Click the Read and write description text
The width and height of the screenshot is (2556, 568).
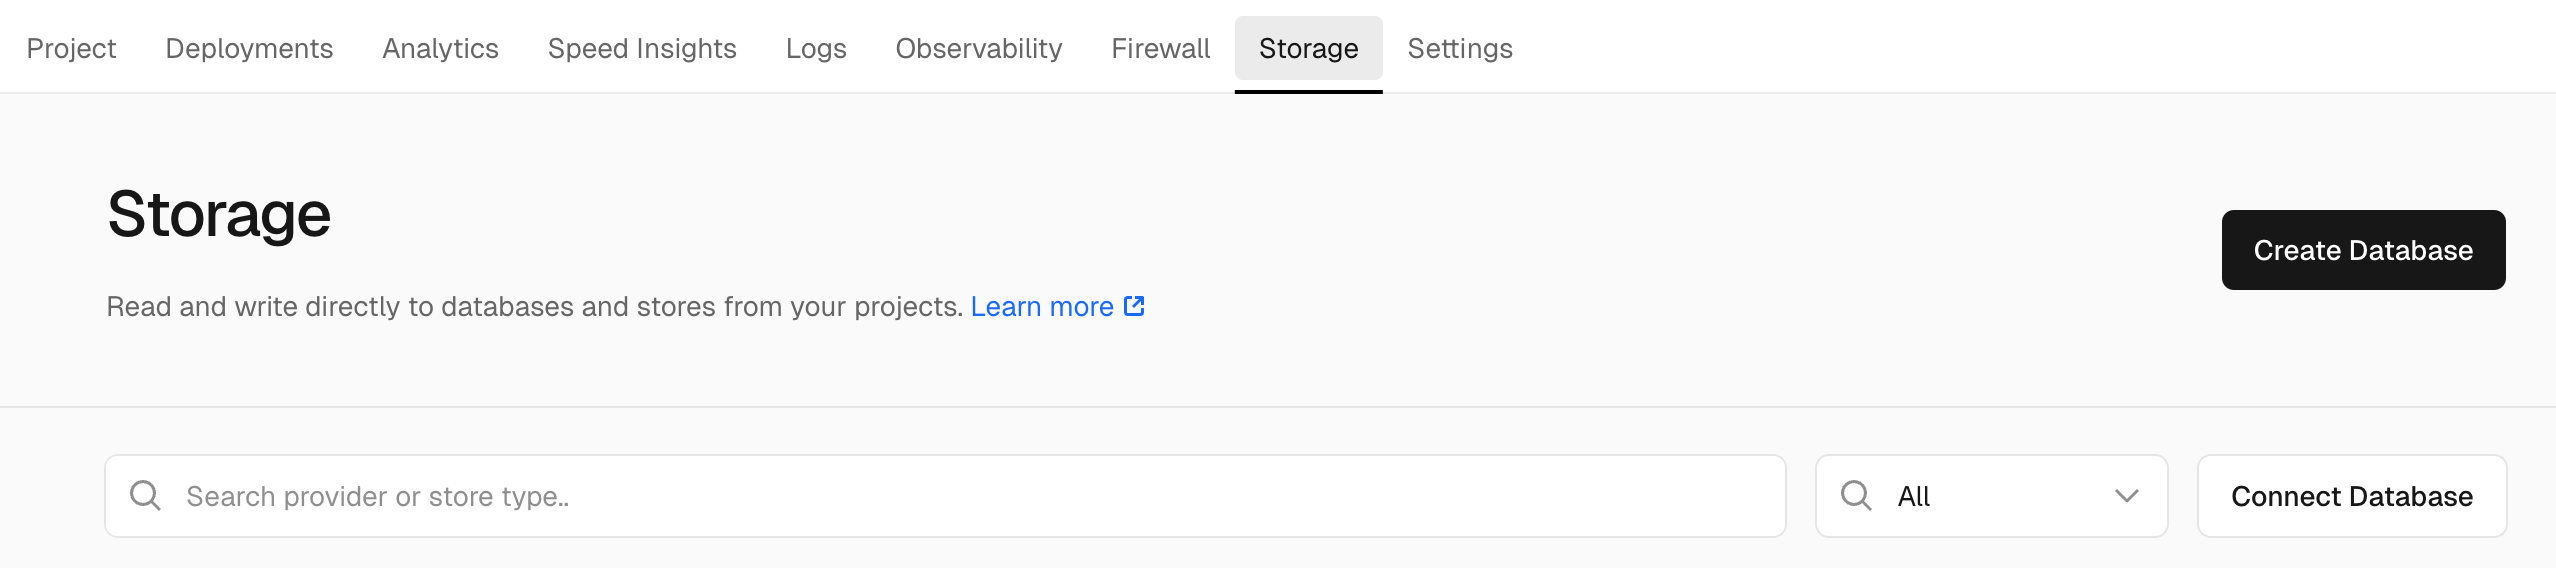pyautogui.click(x=534, y=306)
